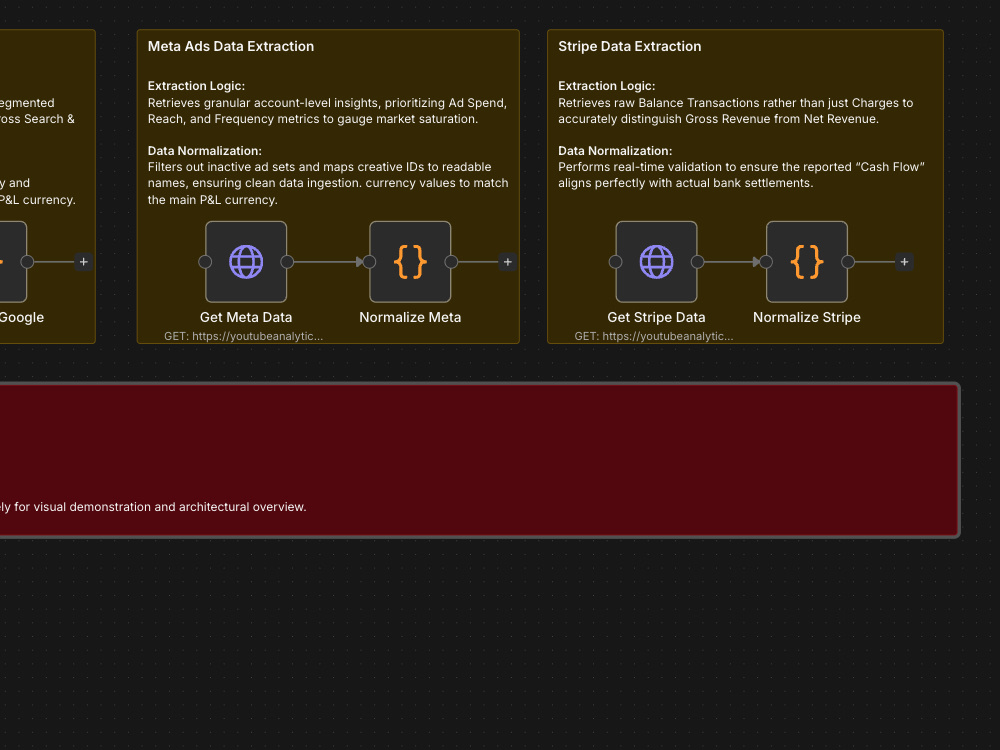Click Extraction Logic heading in Meta Ads note
Viewport: 1000px width, 750px height.
(196, 86)
